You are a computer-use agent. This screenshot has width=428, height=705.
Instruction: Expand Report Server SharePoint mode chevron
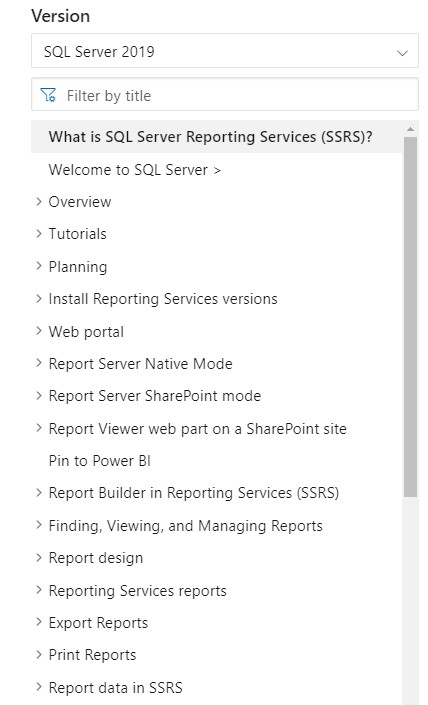click(39, 396)
